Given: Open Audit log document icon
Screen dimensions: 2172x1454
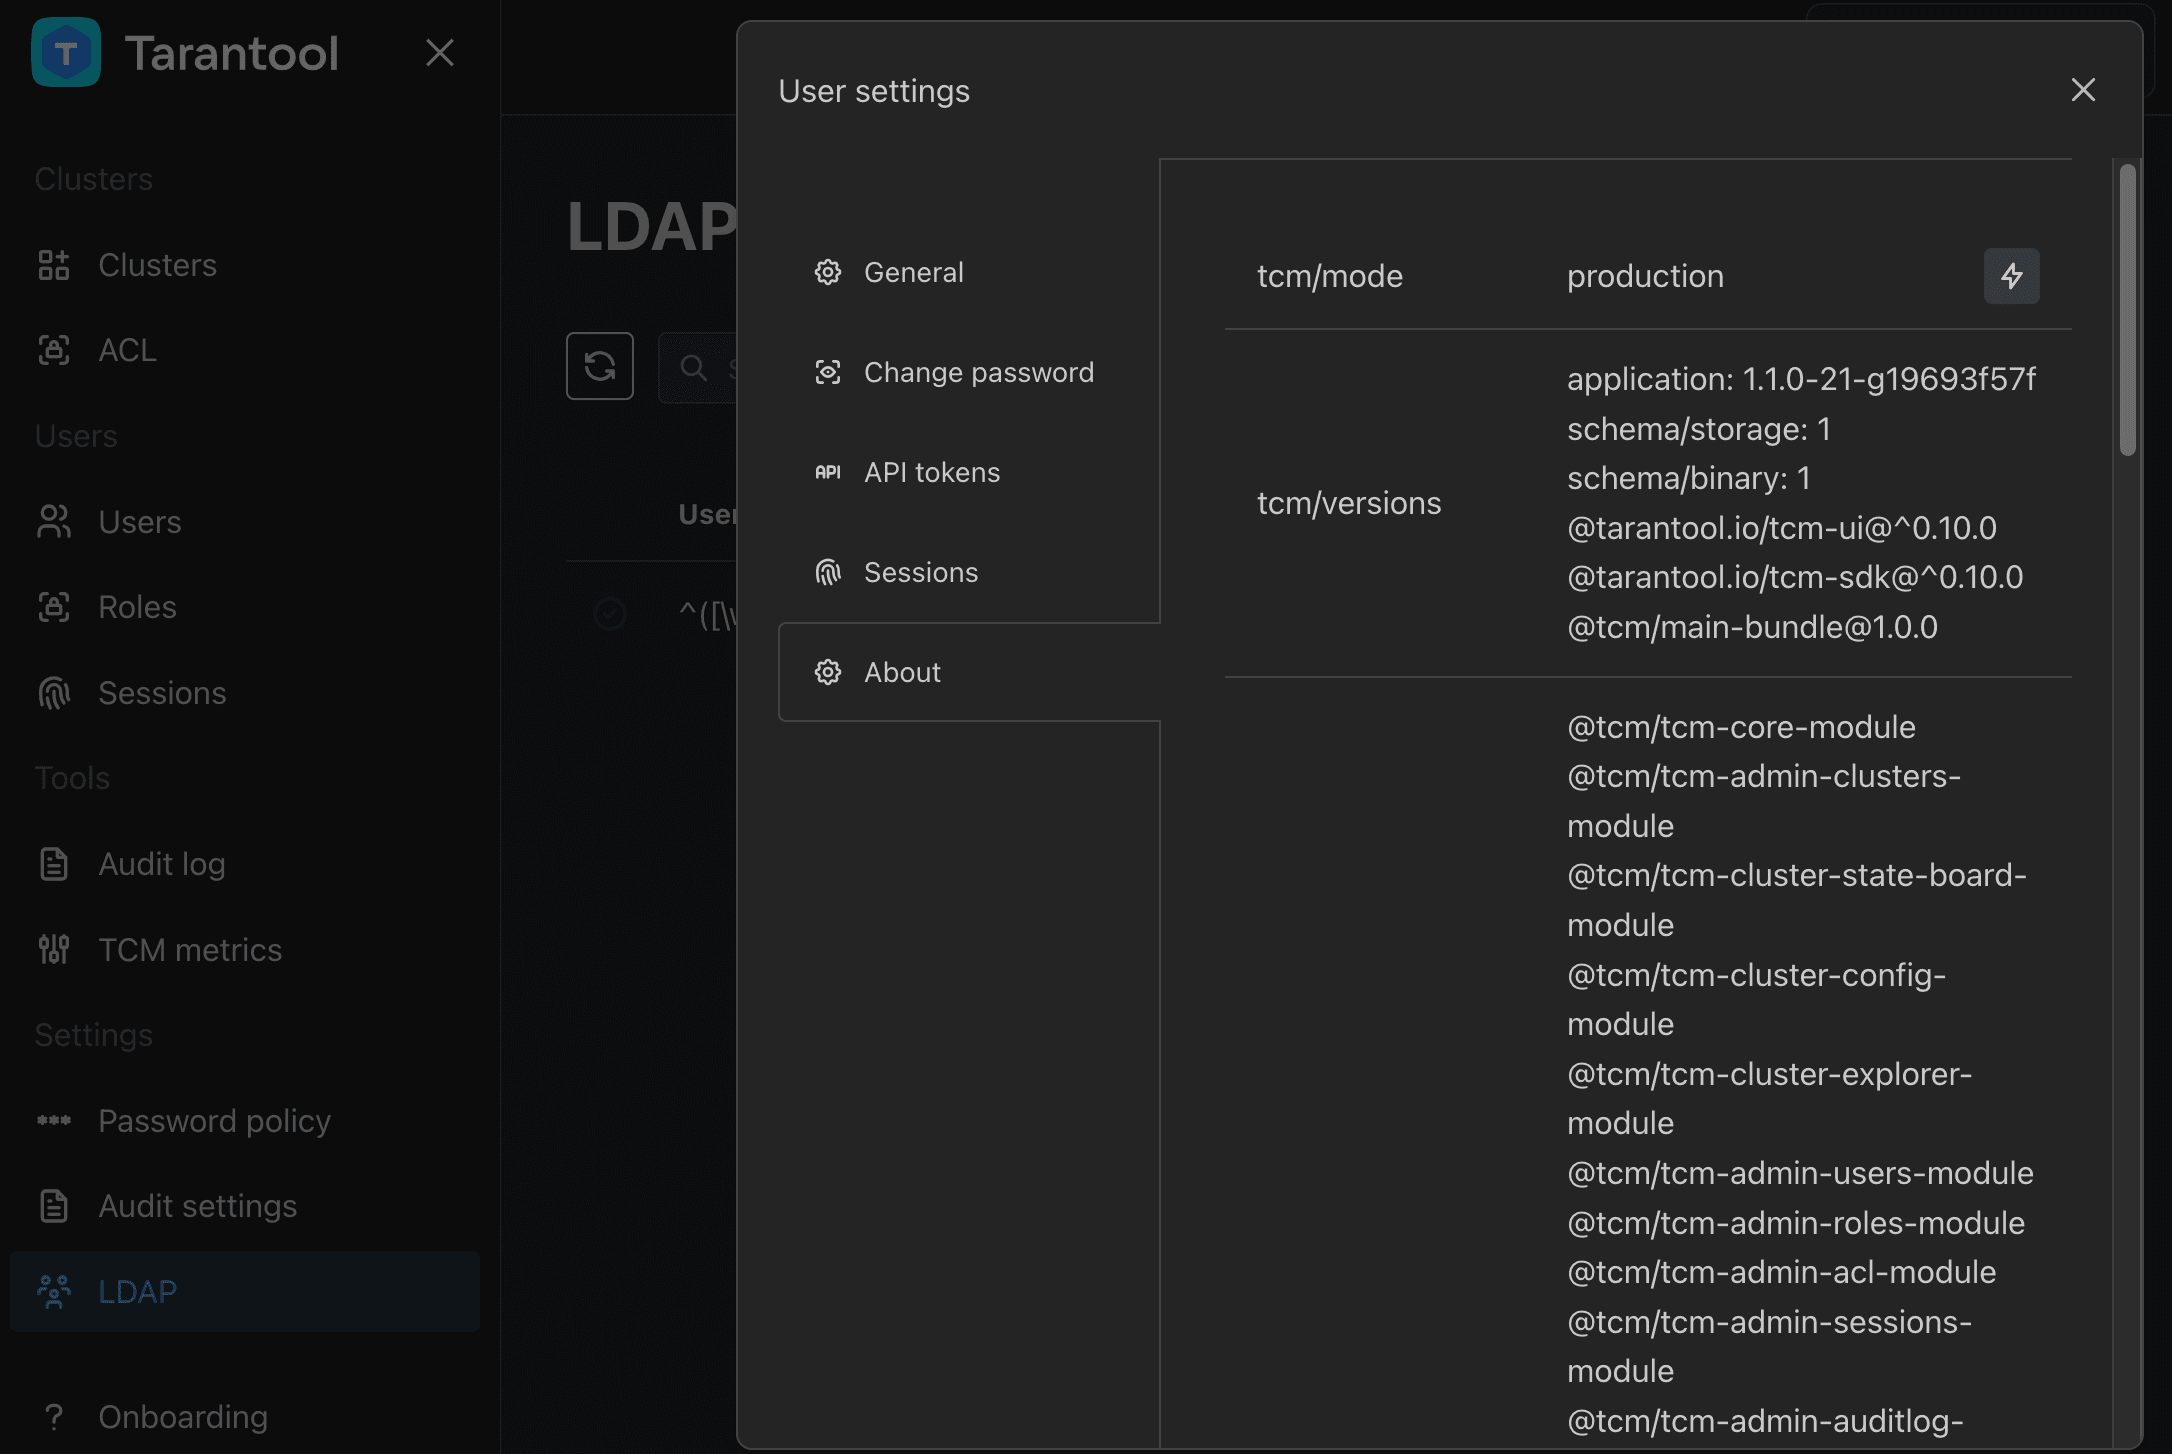Looking at the screenshot, I should click(x=54, y=864).
